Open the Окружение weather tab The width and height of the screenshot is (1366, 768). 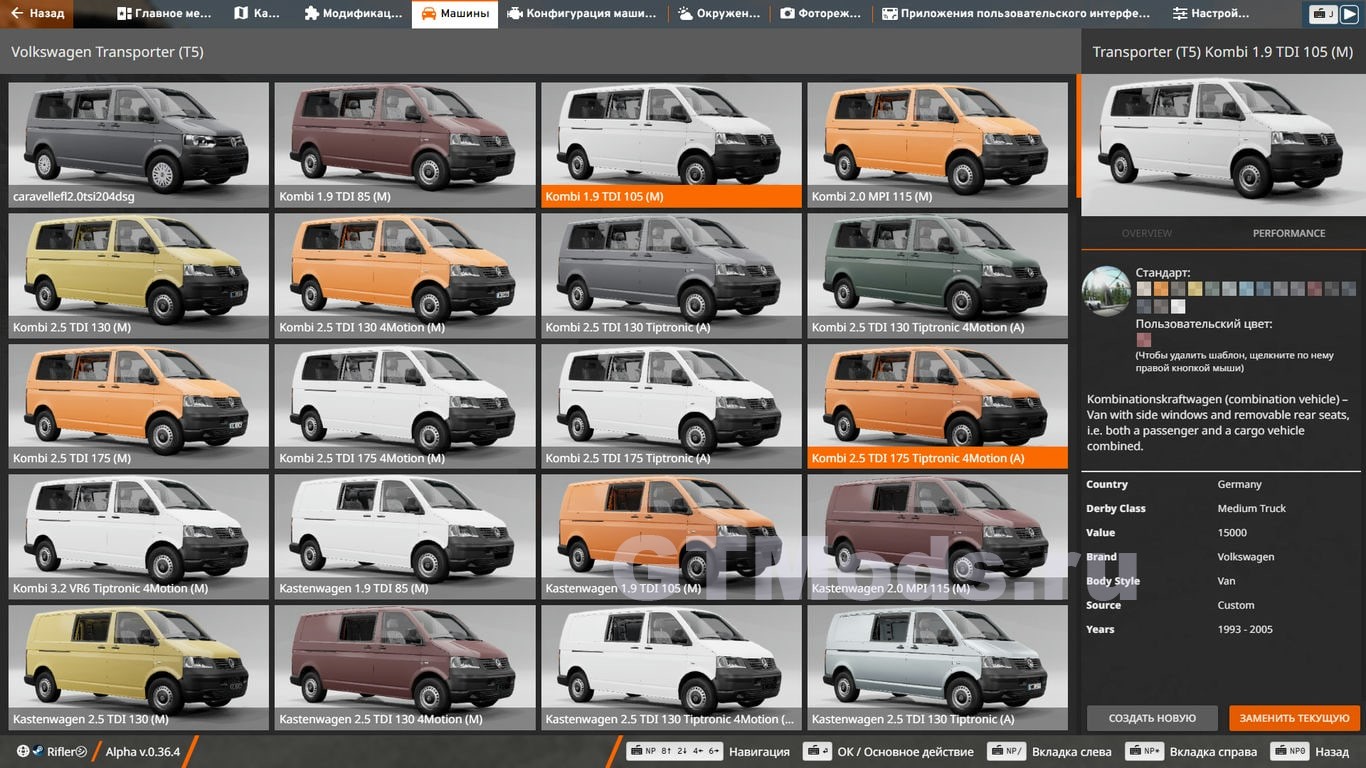[x=718, y=14]
